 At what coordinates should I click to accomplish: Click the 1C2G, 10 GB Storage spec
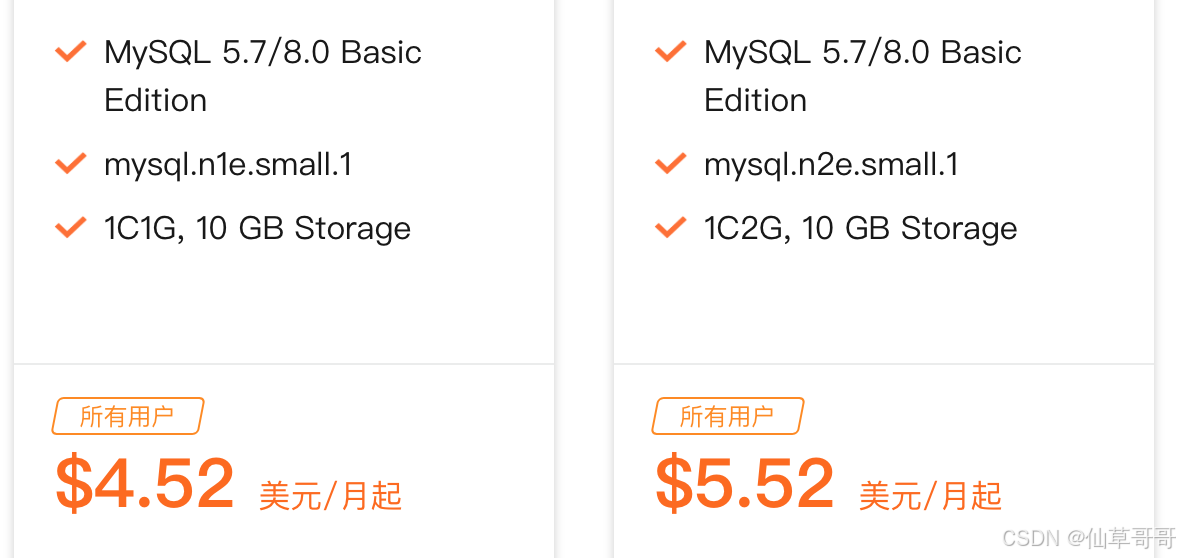click(860, 229)
